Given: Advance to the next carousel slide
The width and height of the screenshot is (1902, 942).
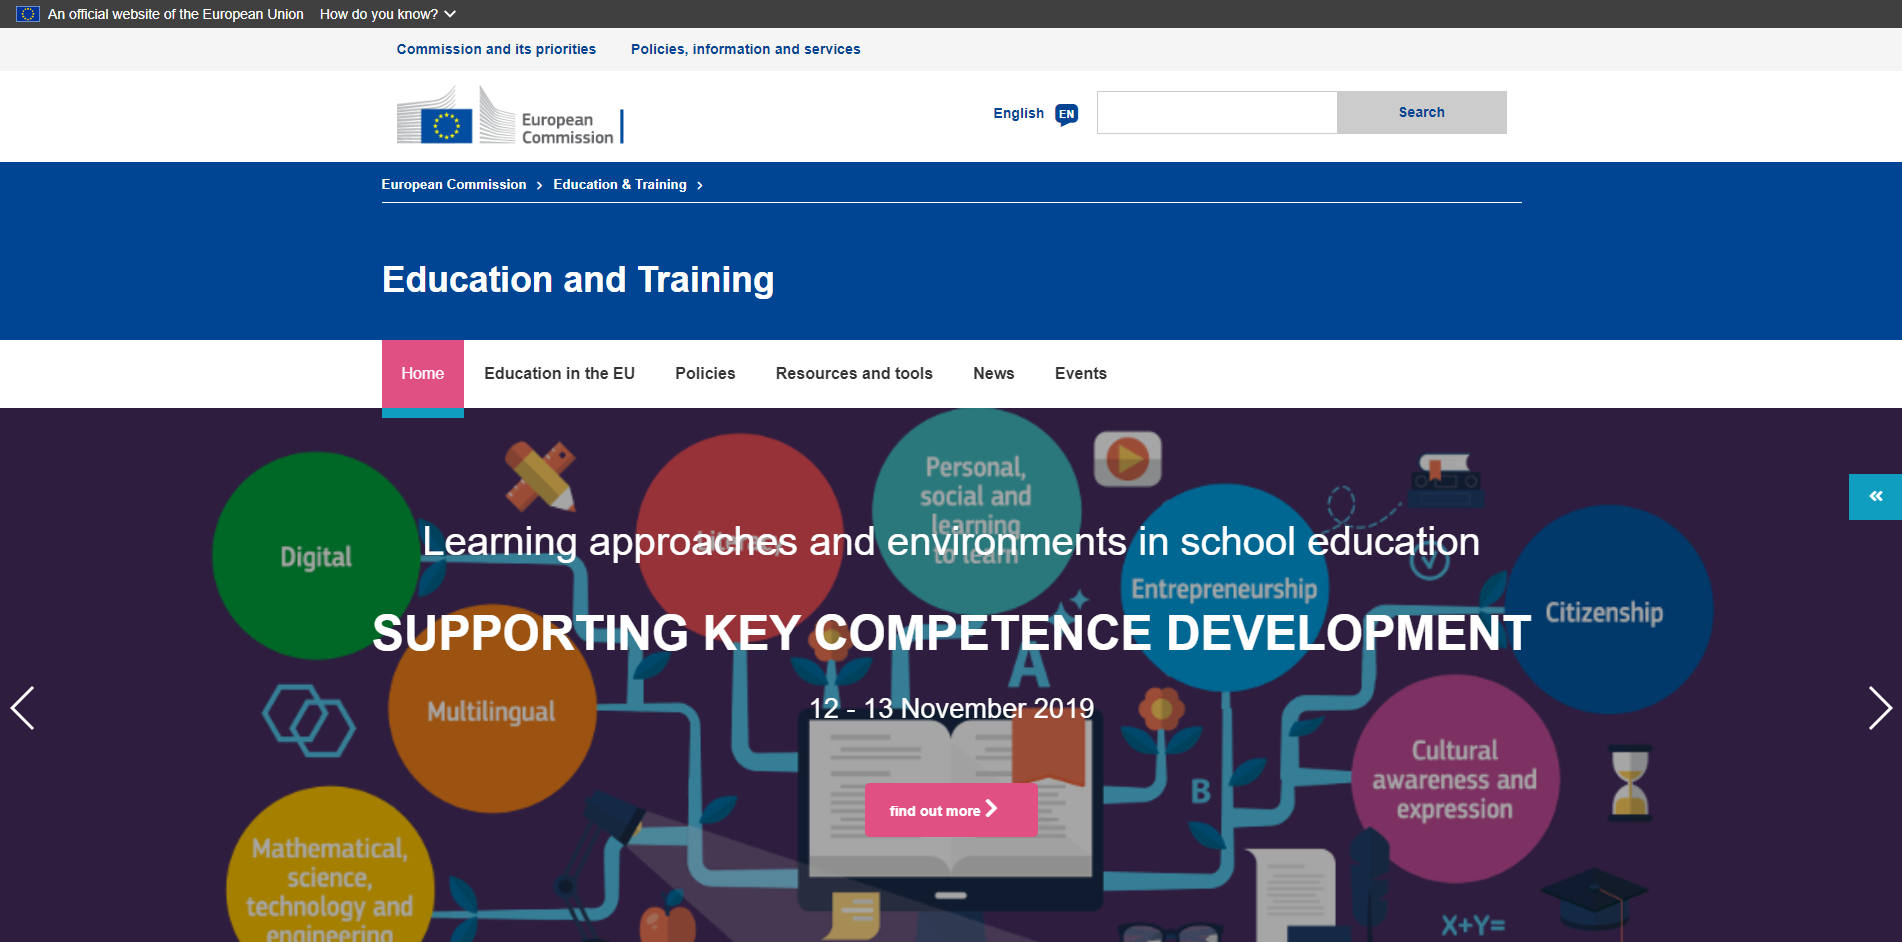Looking at the screenshot, I should 1879,708.
